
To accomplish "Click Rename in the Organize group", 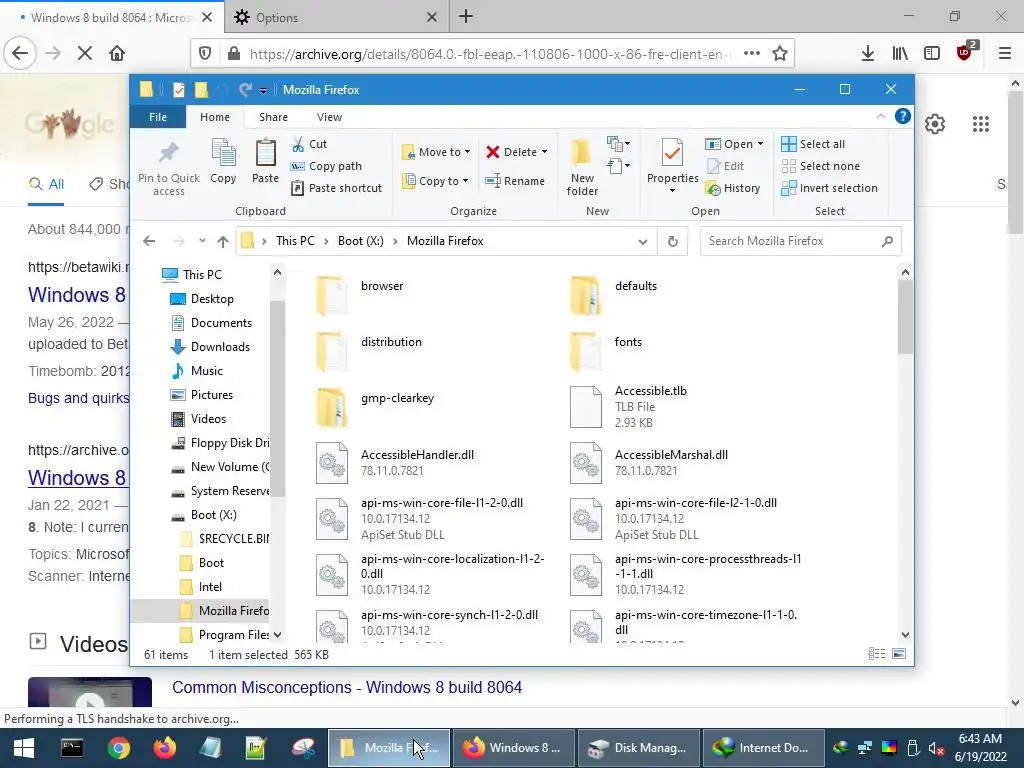I will click(x=515, y=181).
